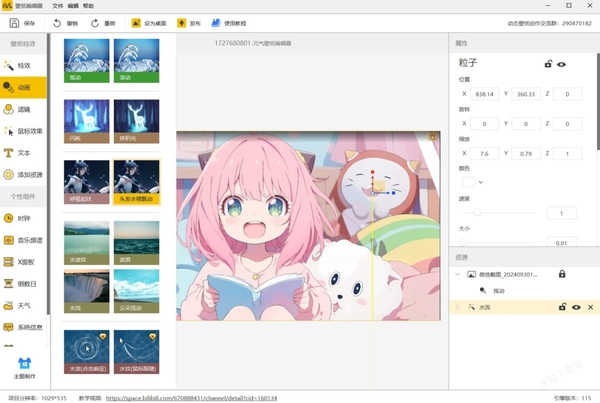Viewport: 600px width, 403px height.
Task: Click the blue horizontal gizmo handle on canvas
Action: point(393,193)
